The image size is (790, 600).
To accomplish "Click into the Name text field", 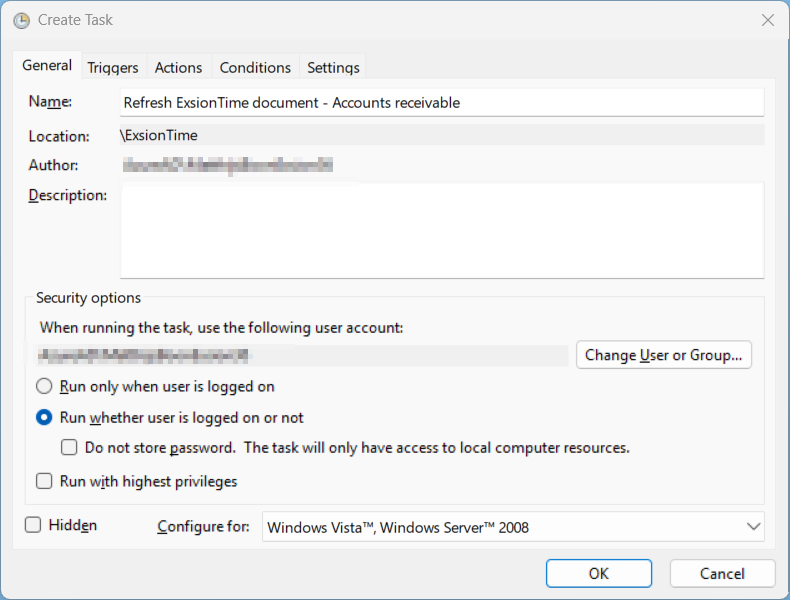I will (441, 102).
